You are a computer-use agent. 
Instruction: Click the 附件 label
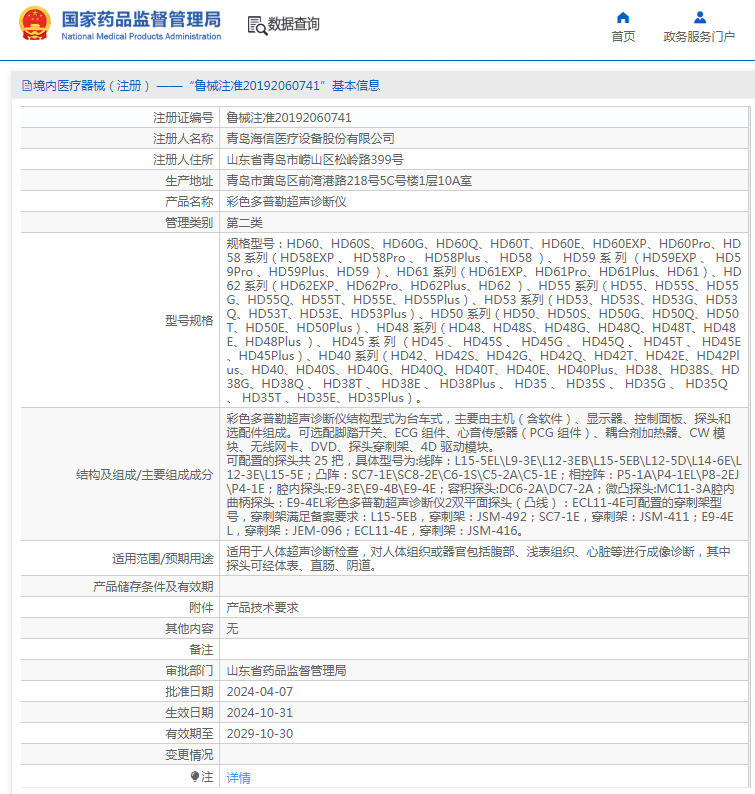(202, 608)
